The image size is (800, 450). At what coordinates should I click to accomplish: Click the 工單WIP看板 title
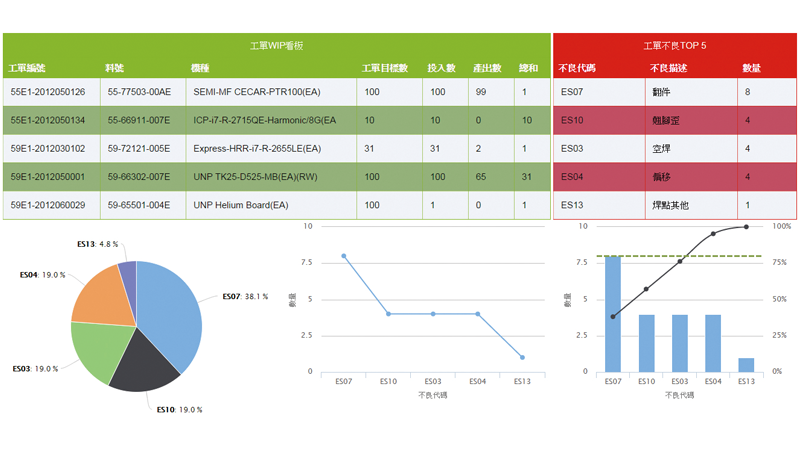tap(277, 46)
